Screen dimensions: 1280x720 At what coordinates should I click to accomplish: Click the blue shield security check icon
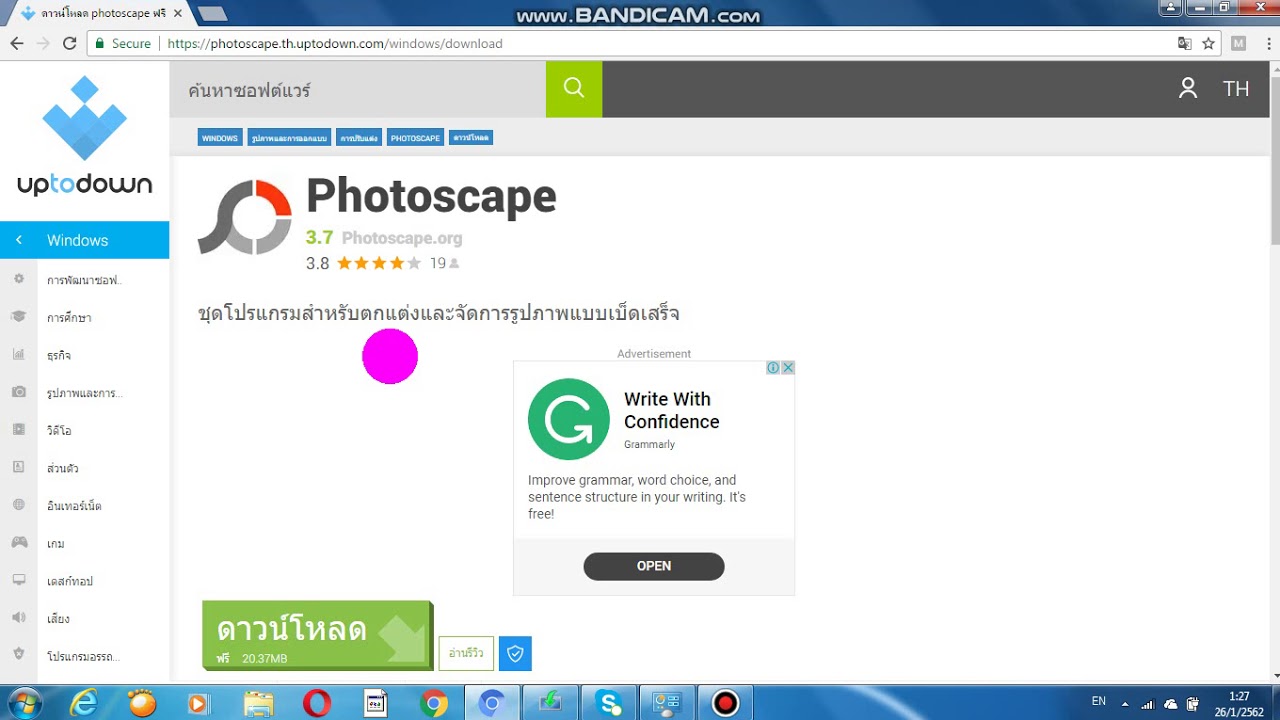(x=515, y=653)
